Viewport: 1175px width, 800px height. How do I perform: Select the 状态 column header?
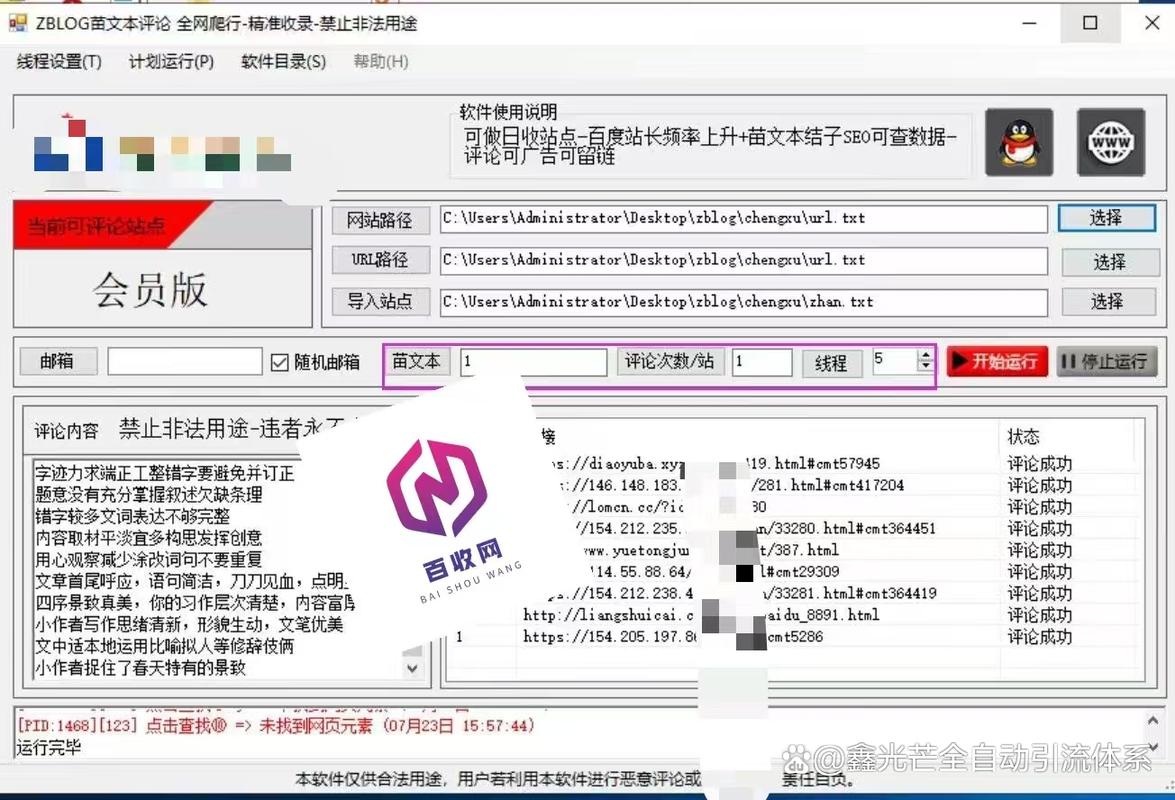[1024, 437]
